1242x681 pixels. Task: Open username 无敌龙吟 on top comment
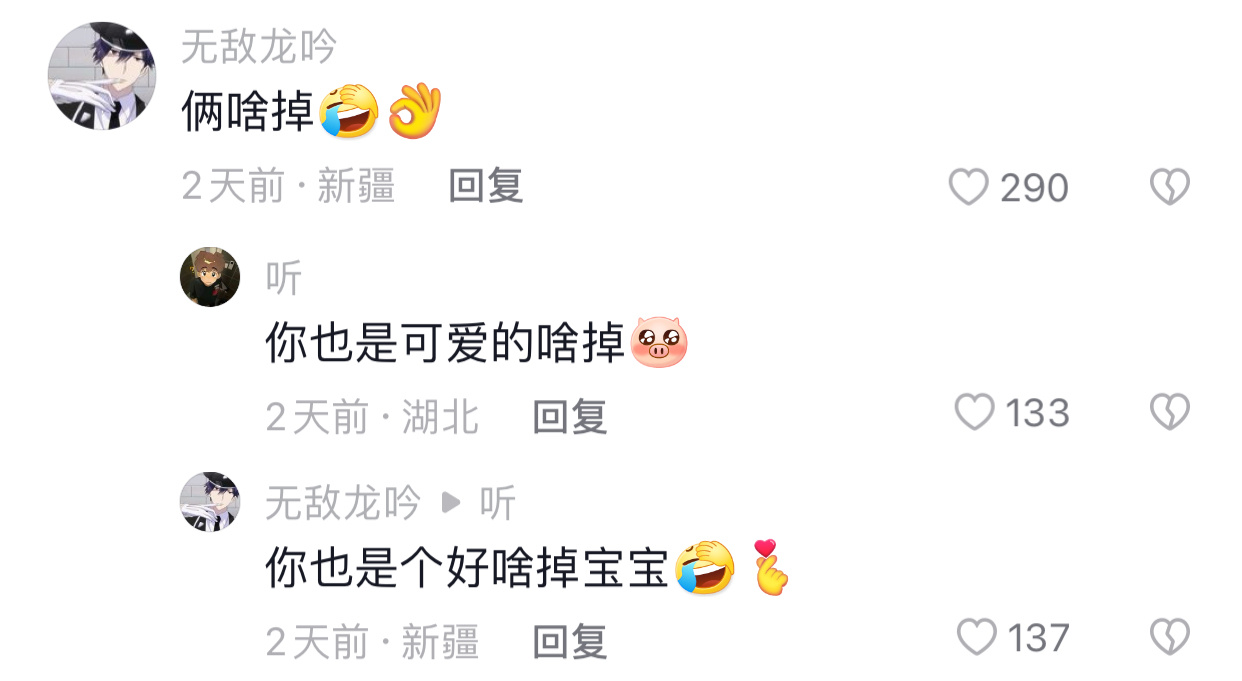(x=259, y=47)
